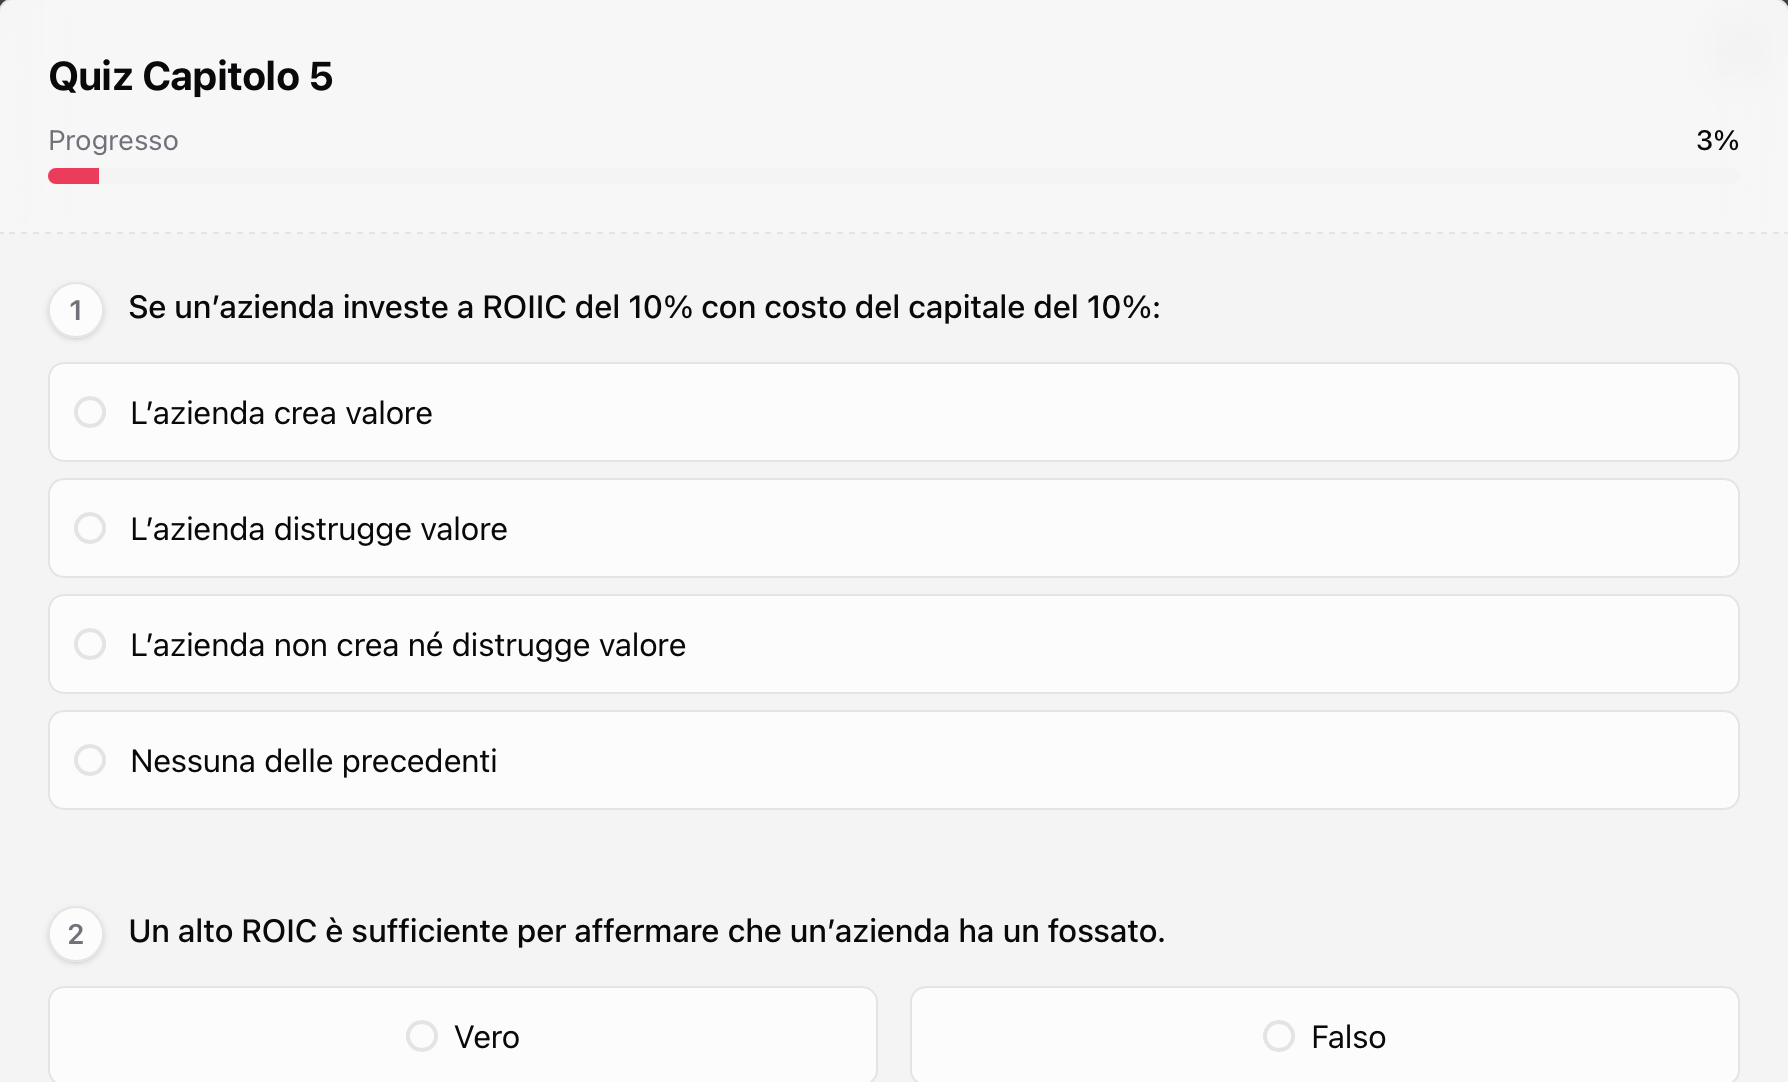Click the "Vero" answer label

[486, 1037]
